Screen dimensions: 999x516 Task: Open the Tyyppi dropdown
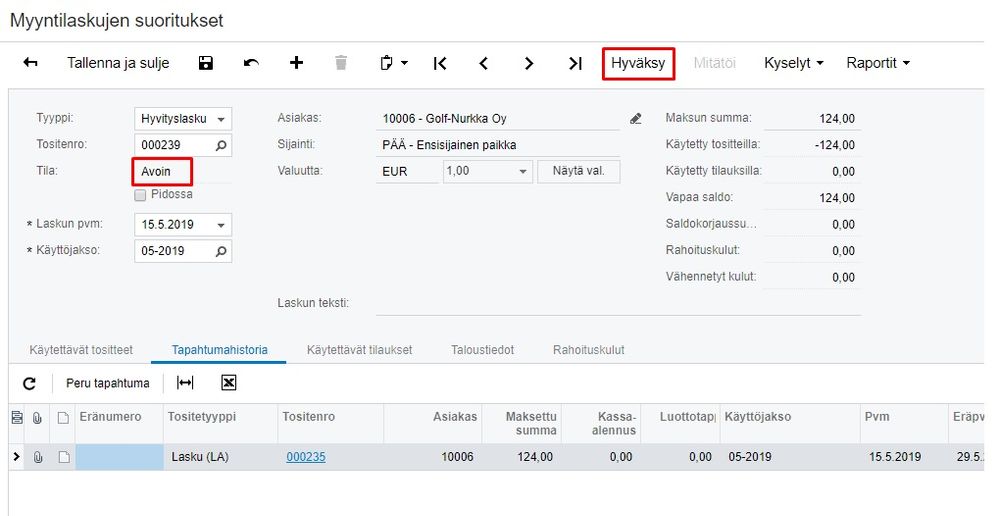tap(221, 119)
